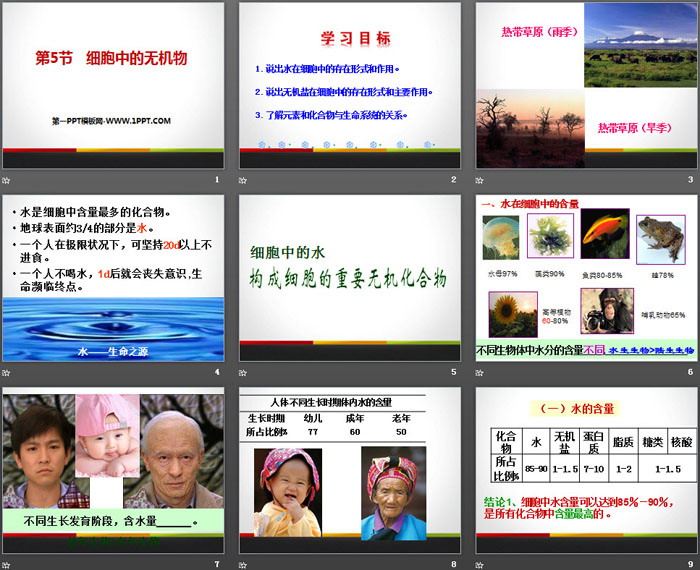This screenshot has height=570, width=700.
Task: Click the transition star icon below slide 8
Action: (243, 564)
